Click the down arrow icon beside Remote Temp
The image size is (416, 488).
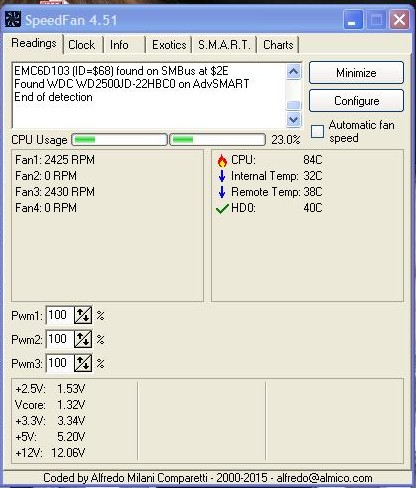[x=222, y=192]
